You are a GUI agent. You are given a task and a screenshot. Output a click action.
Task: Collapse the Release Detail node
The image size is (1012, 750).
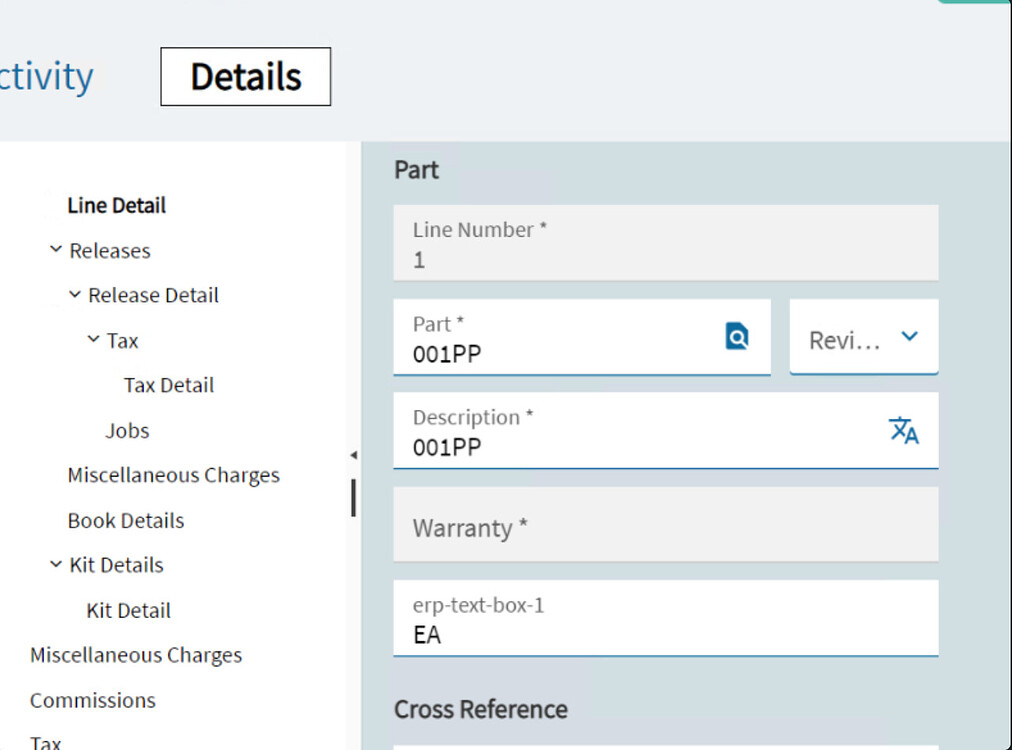pyautogui.click(x=74, y=295)
